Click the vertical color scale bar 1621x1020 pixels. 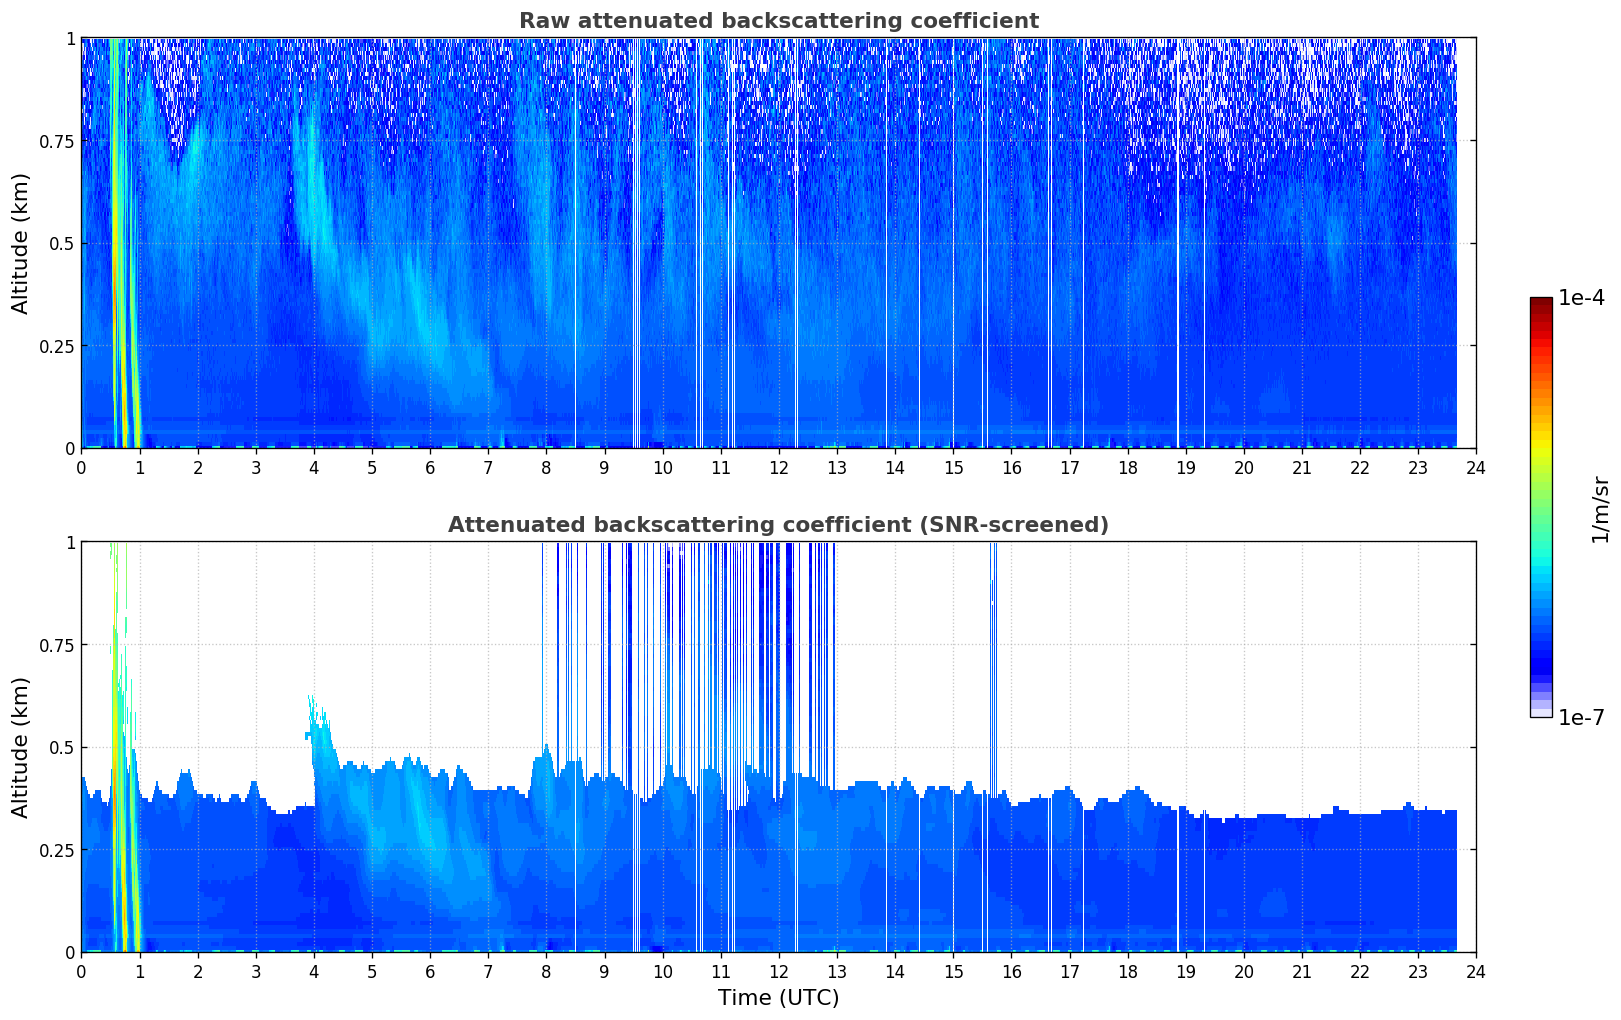(1541, 507)
